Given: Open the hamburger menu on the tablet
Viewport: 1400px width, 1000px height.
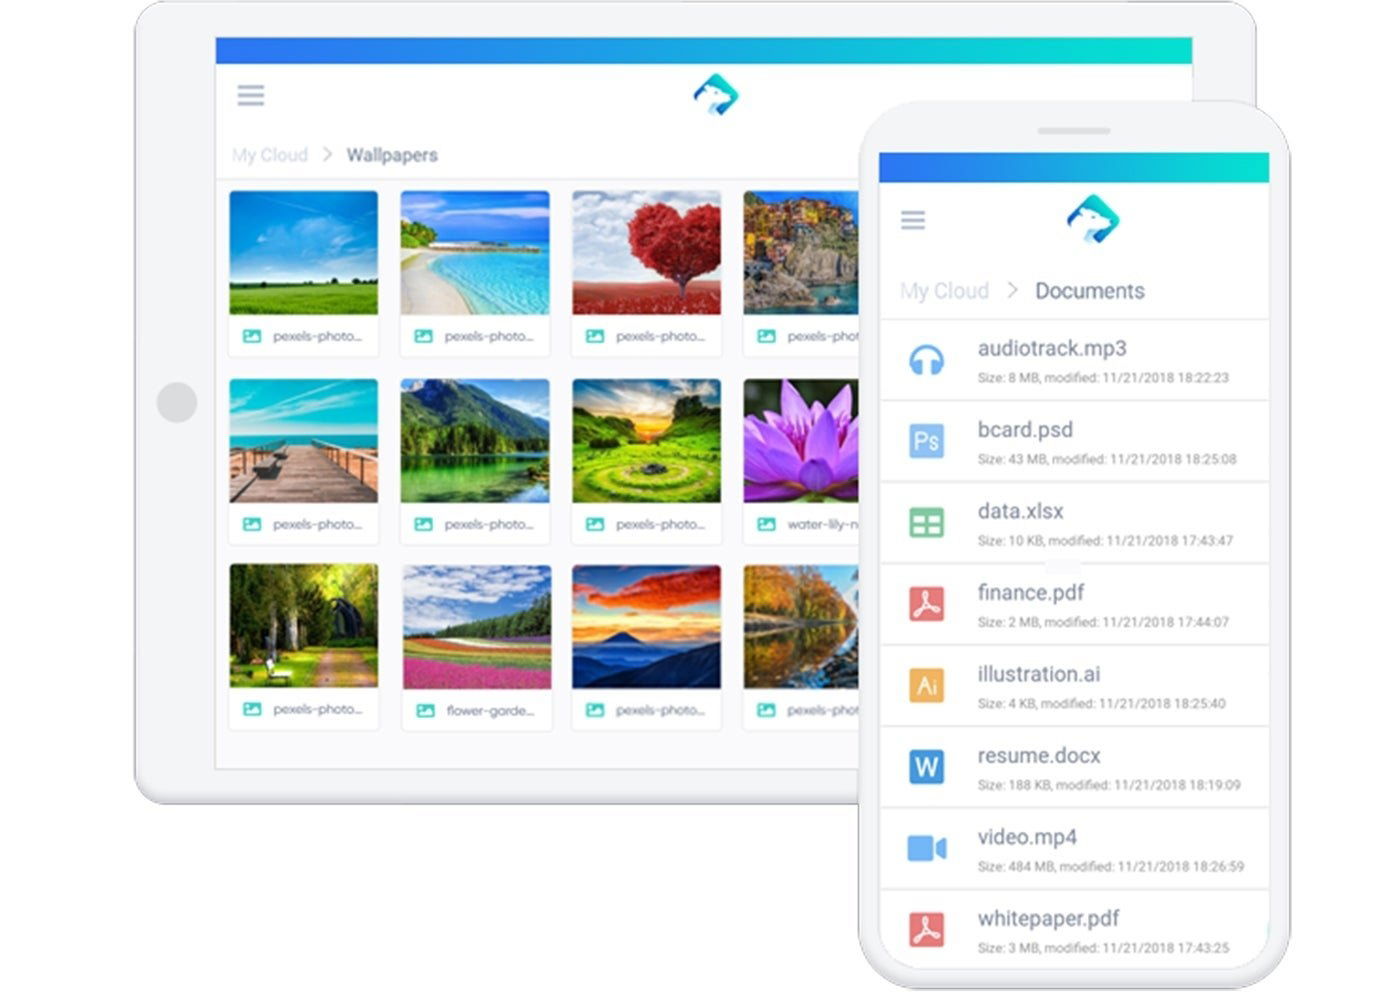Looking at the screenshot, I should pos(250,95).
